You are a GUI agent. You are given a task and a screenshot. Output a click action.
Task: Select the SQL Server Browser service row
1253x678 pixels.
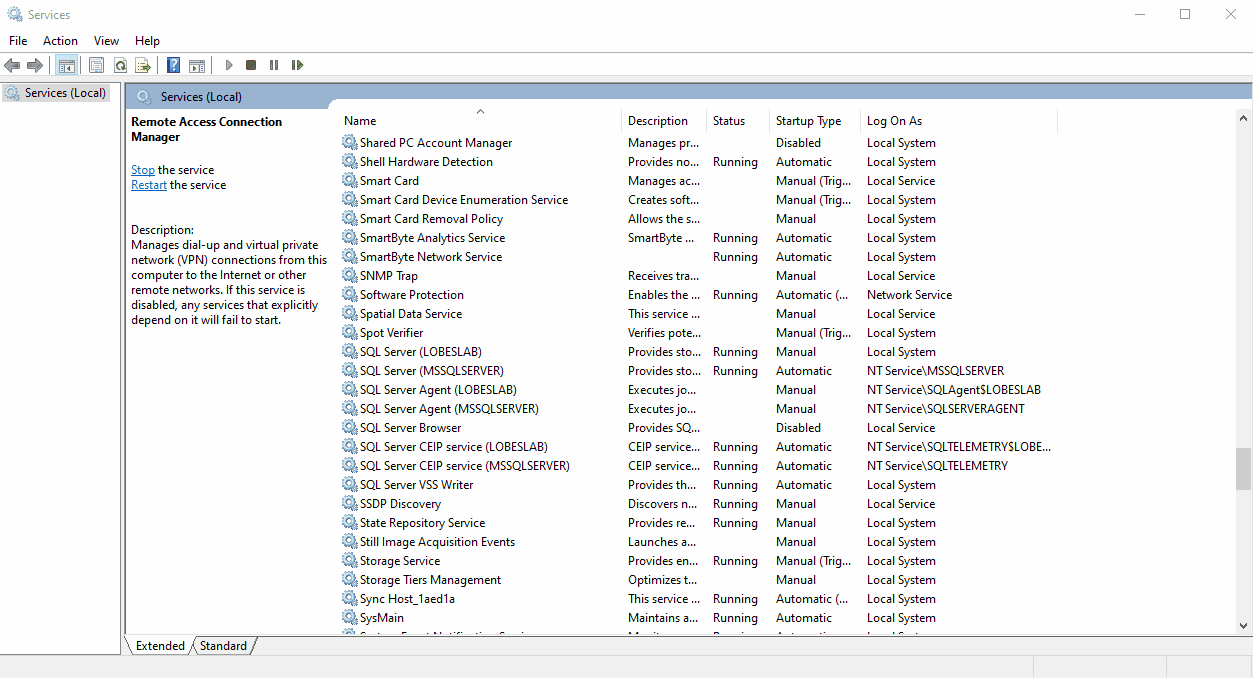coord(410,428)
